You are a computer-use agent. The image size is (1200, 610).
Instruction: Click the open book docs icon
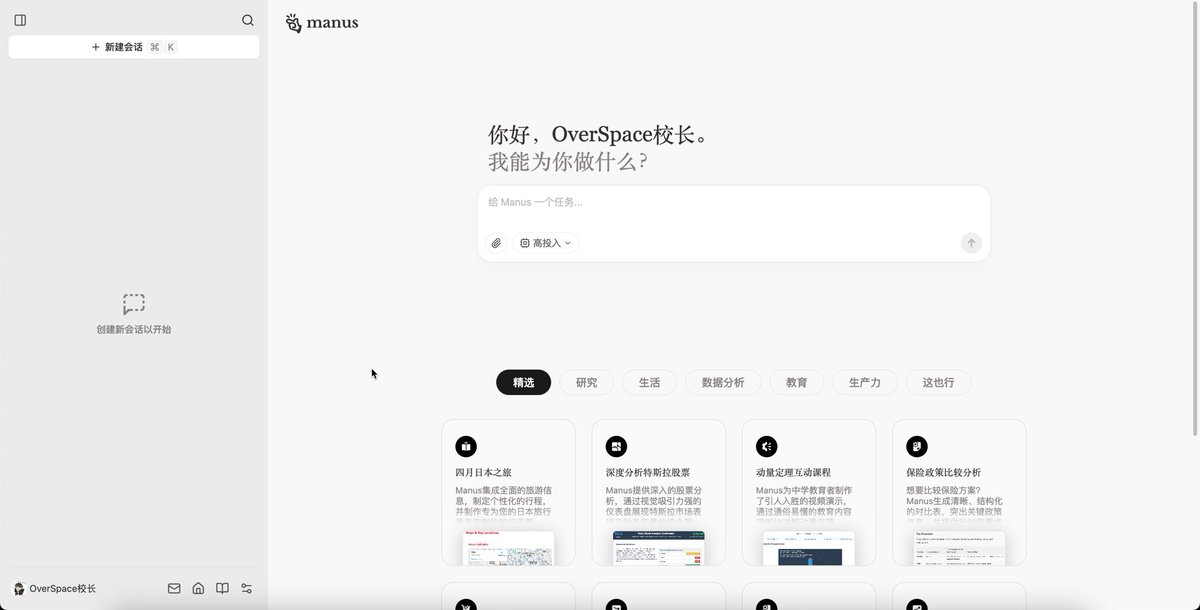(x=222, y=589)
